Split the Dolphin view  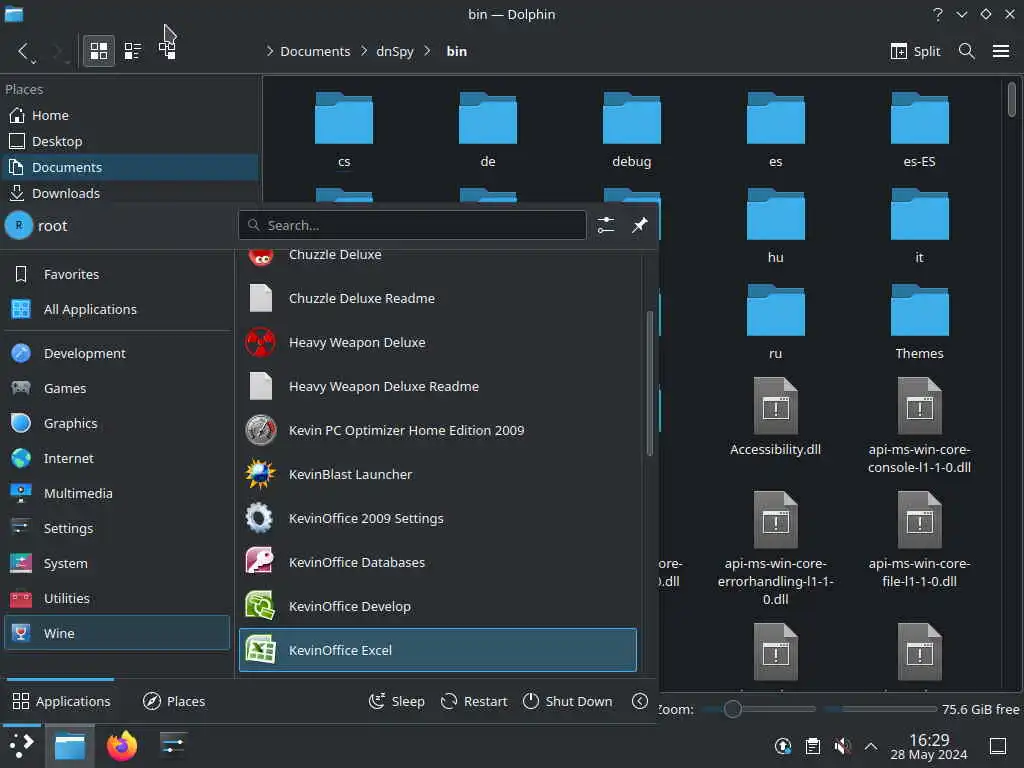(x=915, y=51)
